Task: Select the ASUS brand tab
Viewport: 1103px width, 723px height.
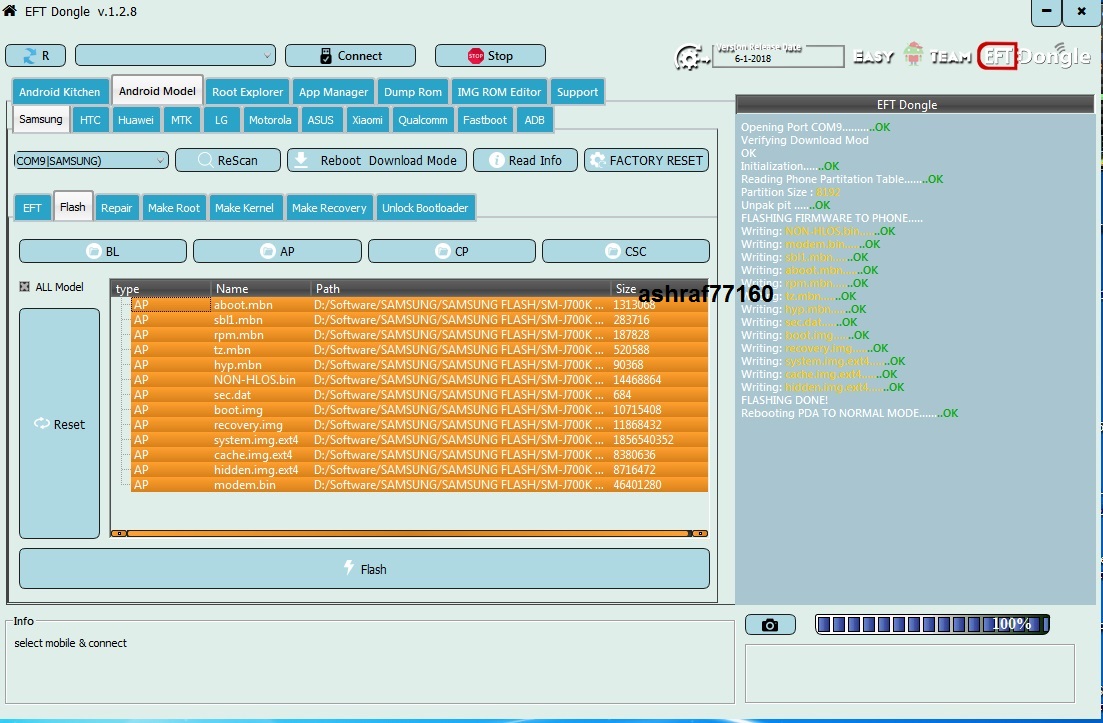Action: (321, 120)
